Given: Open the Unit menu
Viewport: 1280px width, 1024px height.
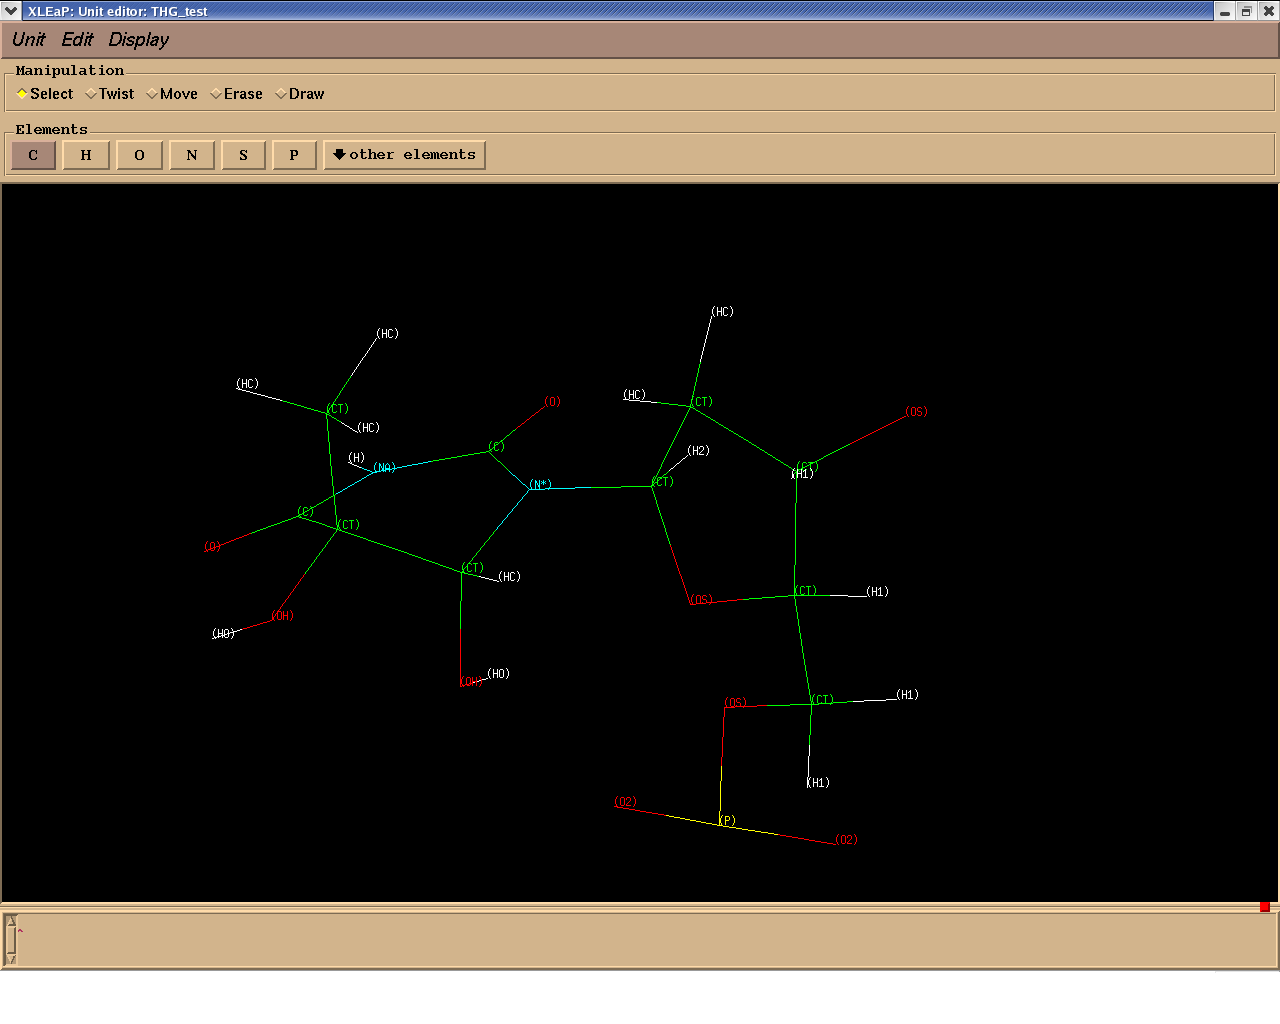Looking at the screenshot, I should click(x=28, y=40).
